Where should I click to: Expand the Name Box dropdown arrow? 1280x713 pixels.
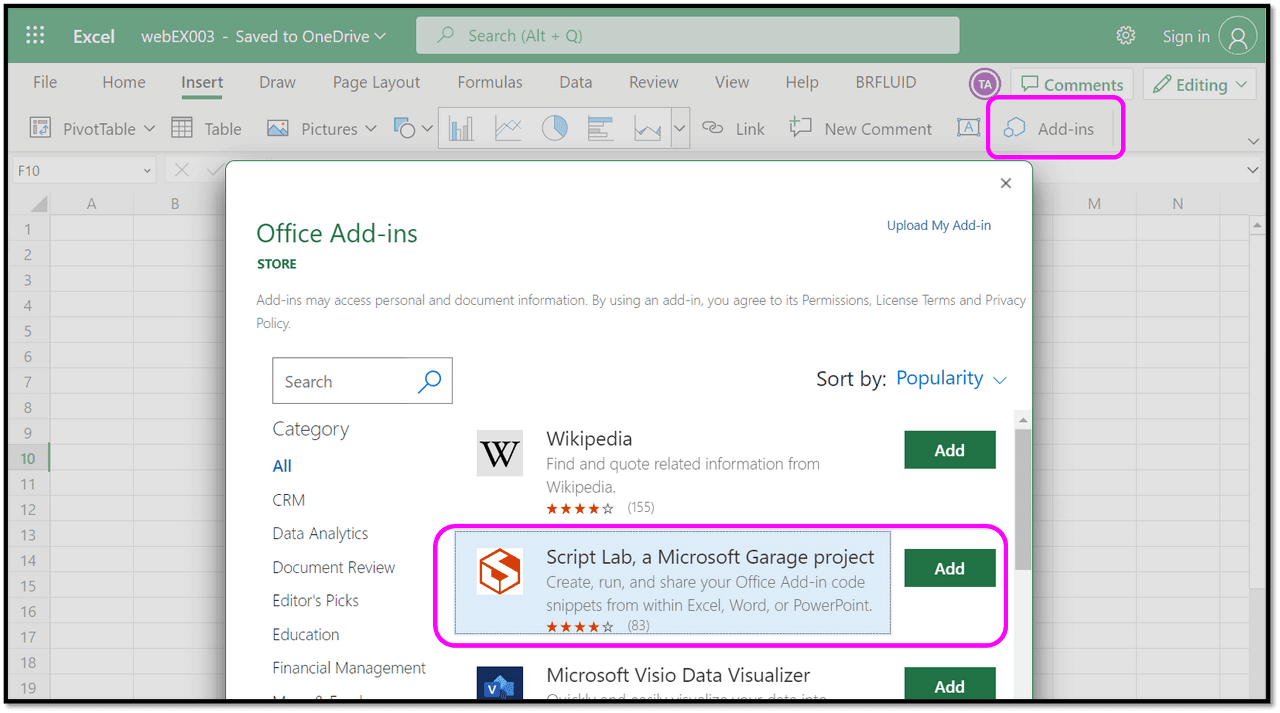147,171
